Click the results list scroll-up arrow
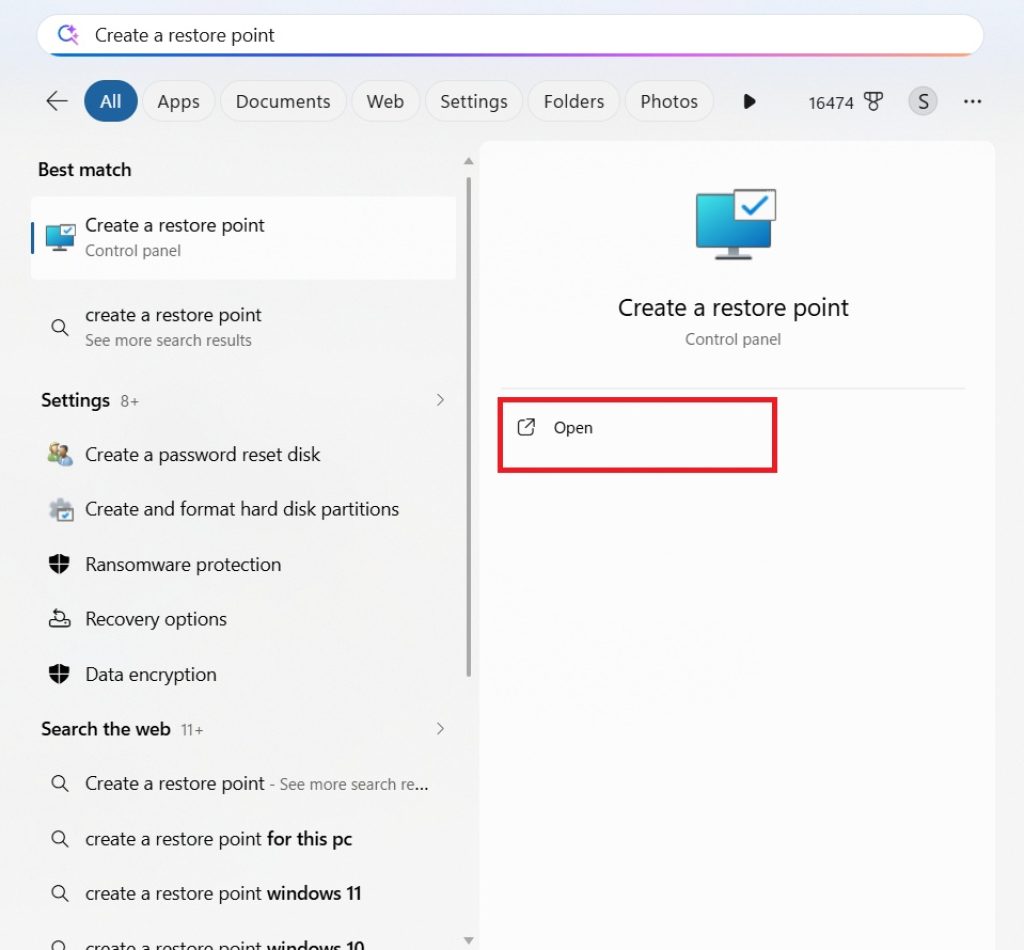Viewport: 1024px width, 950px height. [468, 161]
